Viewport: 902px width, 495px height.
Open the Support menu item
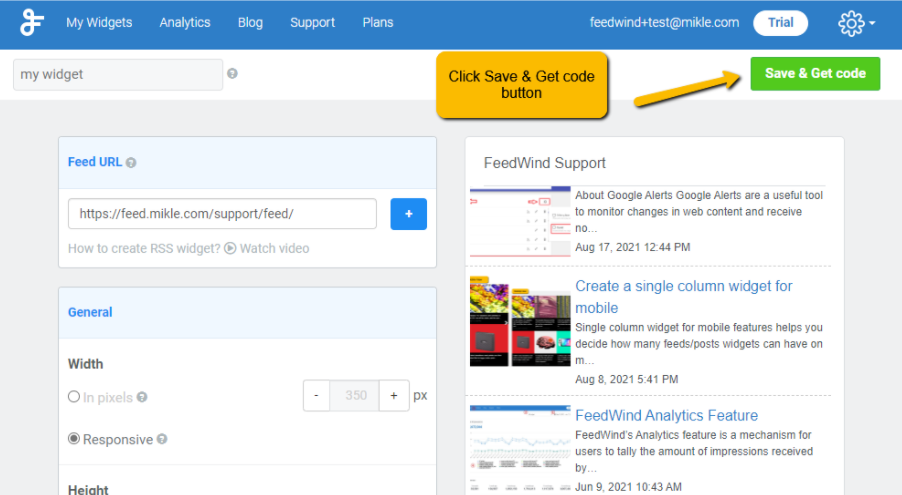tap(312, 22)
